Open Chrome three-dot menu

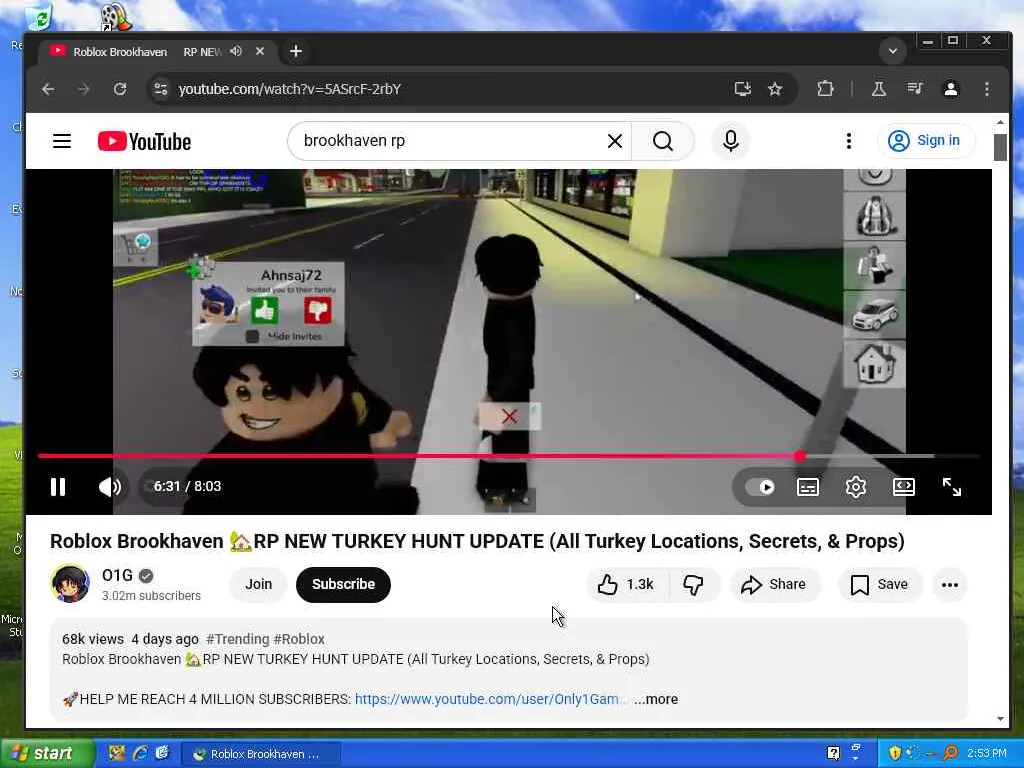pos(987,89)
